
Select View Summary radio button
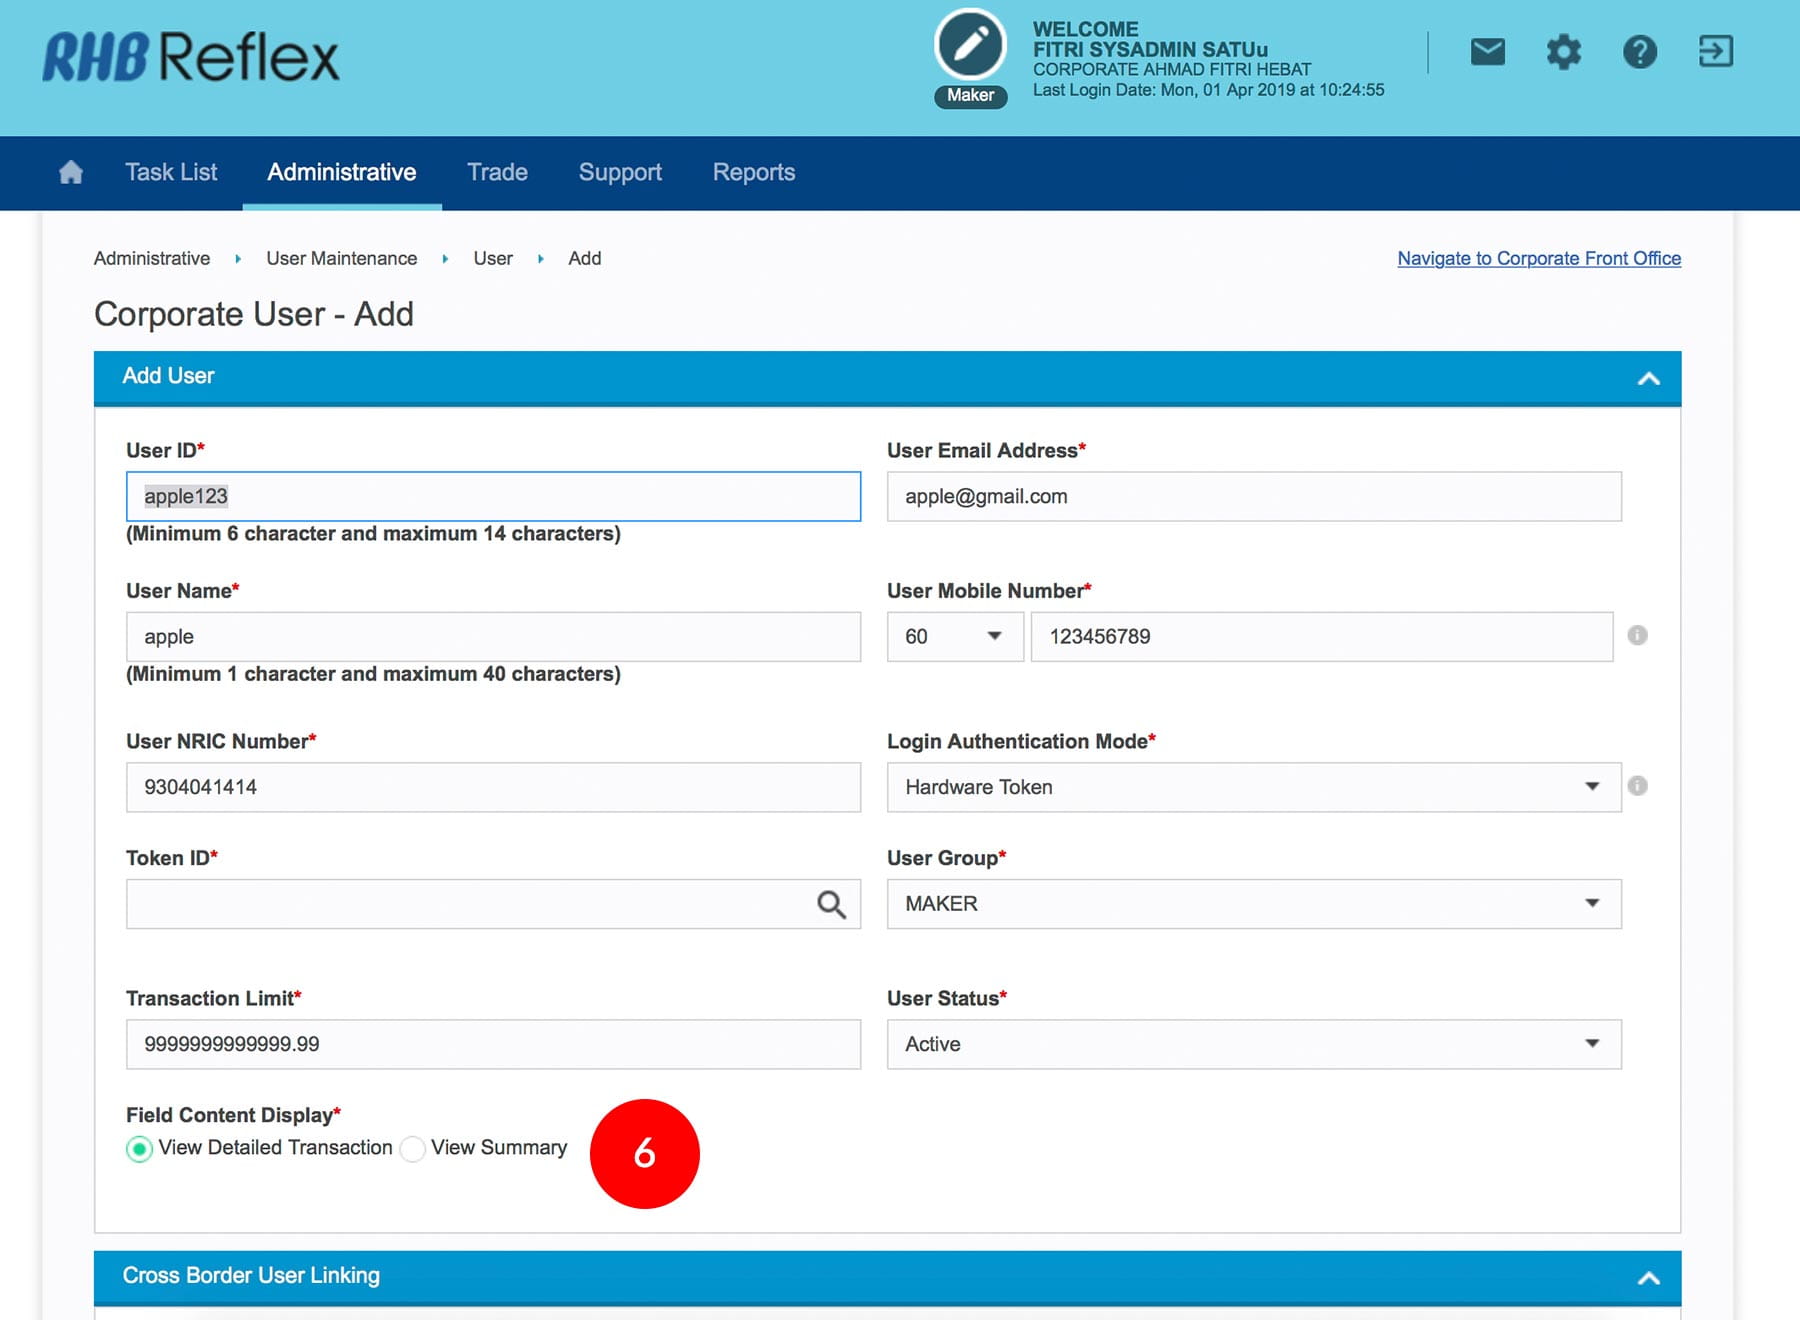click(412, 1149)
